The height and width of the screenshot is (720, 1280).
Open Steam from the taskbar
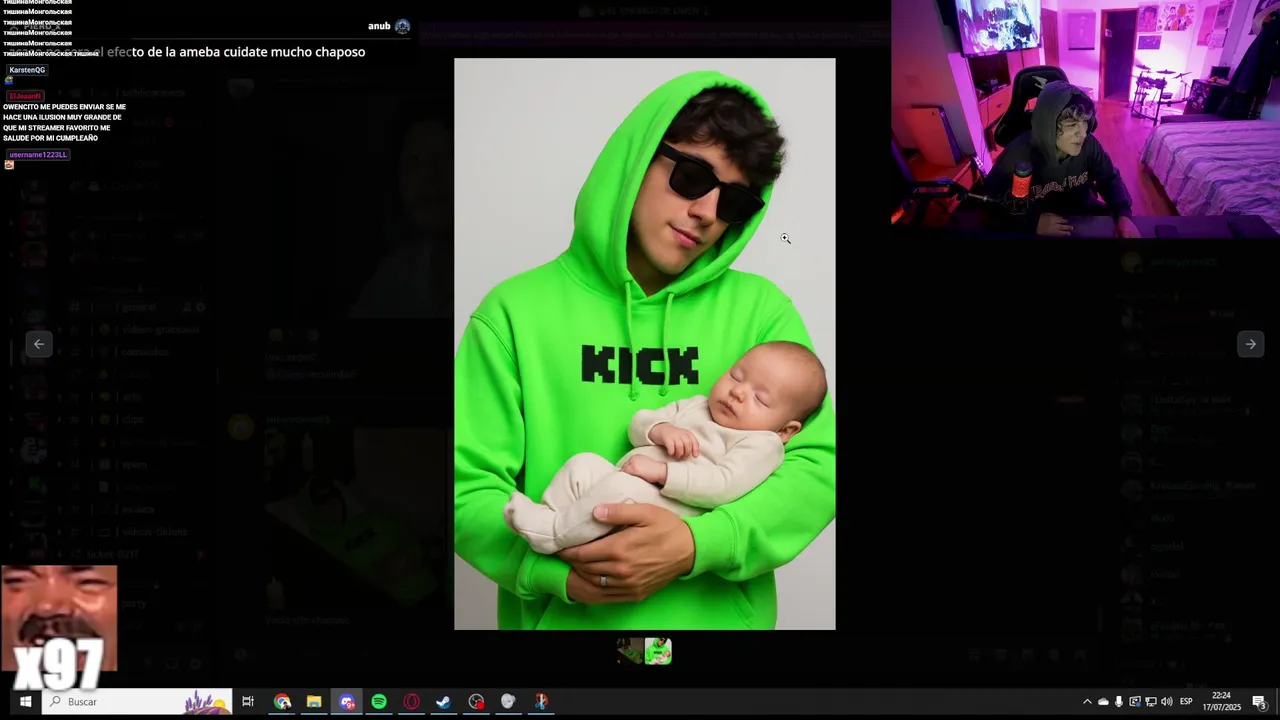[x=443, y=701]
